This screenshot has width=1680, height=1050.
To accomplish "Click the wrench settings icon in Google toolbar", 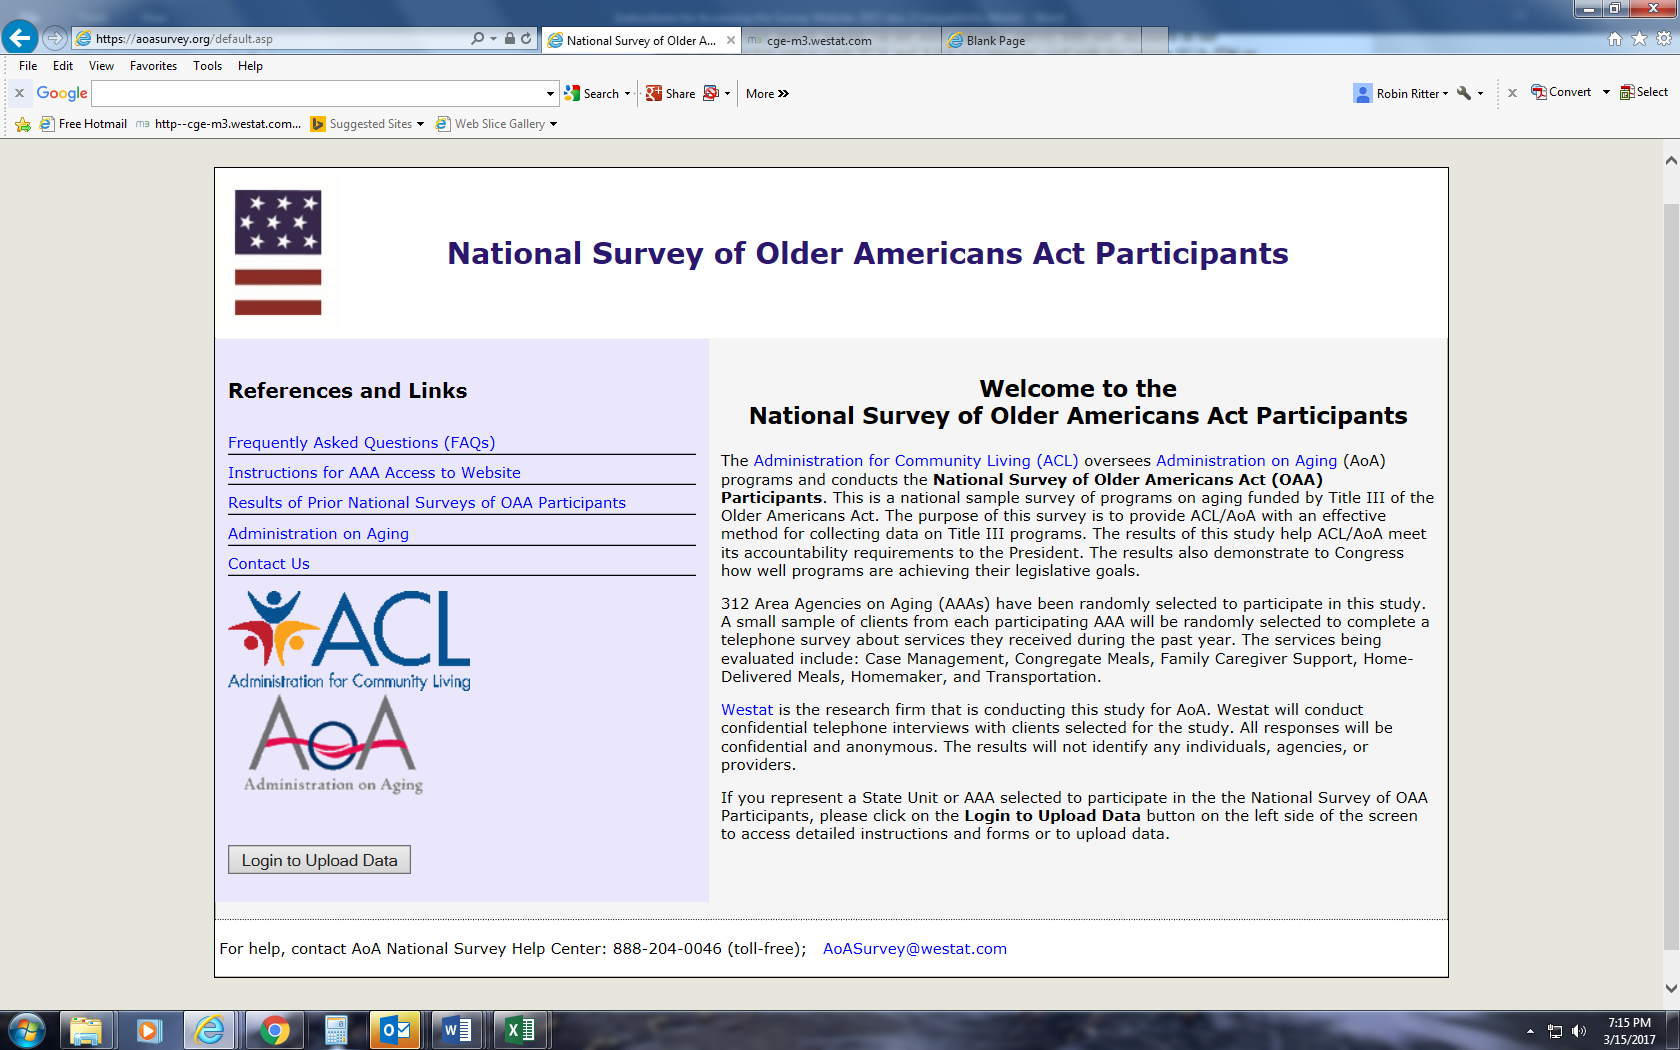I will (1464, 93).
